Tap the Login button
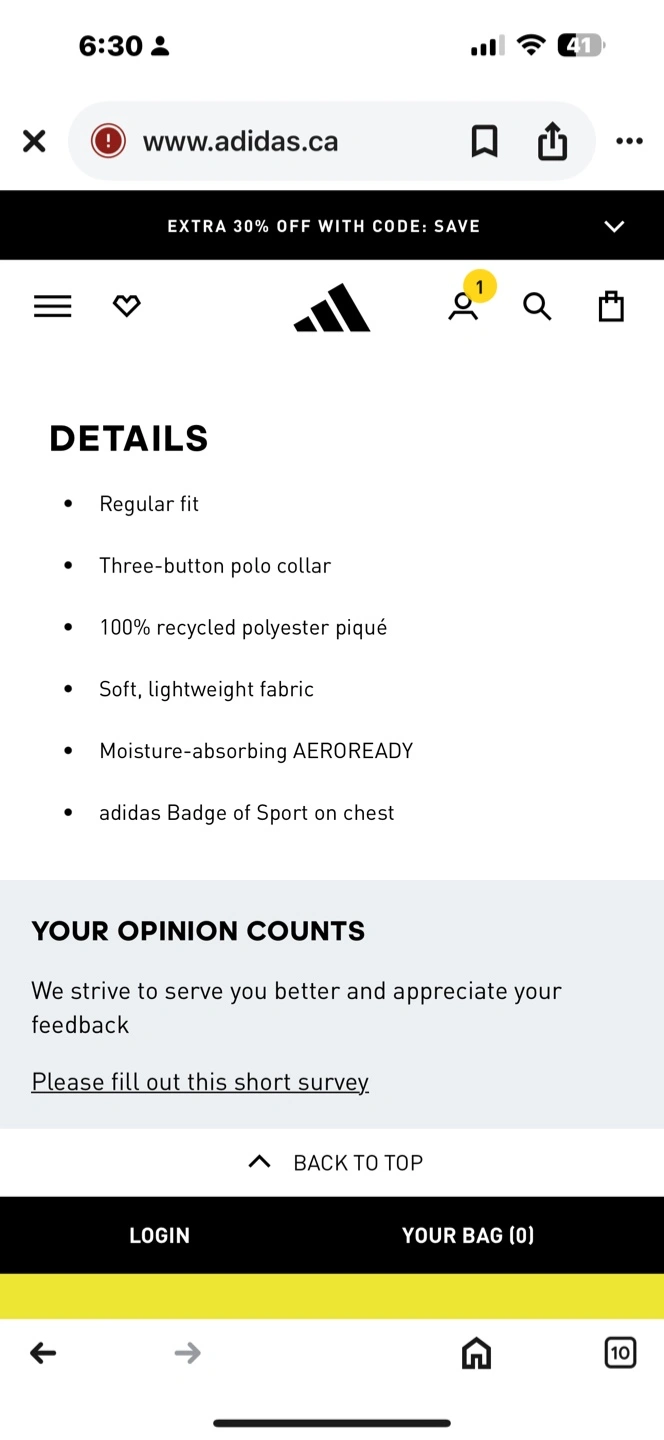Viewport: 664px width, 1440px height. pyautogui.click(x=159, y=1235)
